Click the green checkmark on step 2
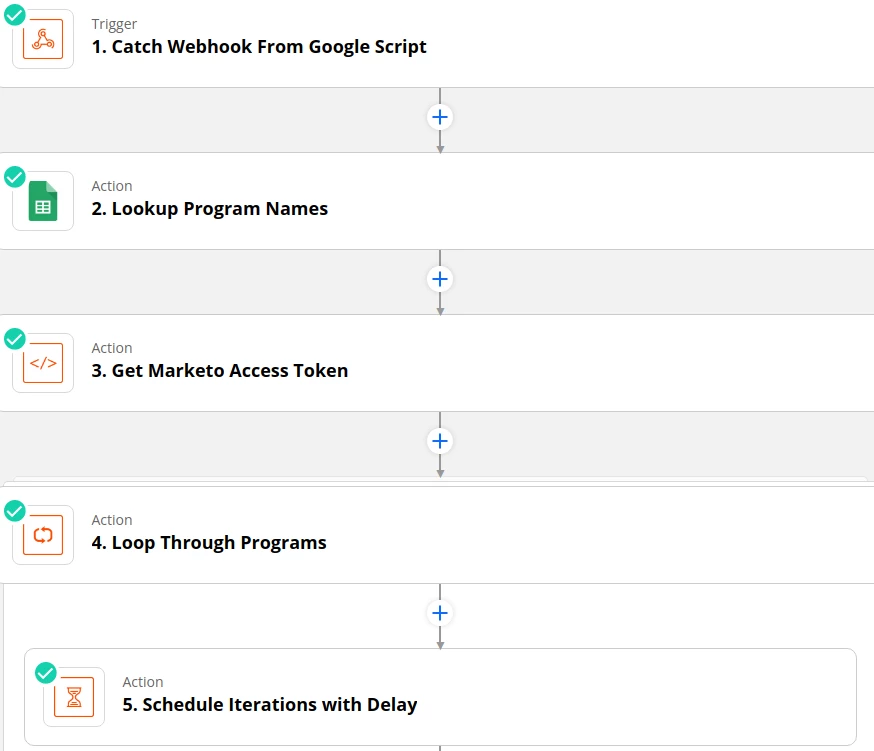The height and width of the screenshot is (751, 874). [x=15, y=177]
